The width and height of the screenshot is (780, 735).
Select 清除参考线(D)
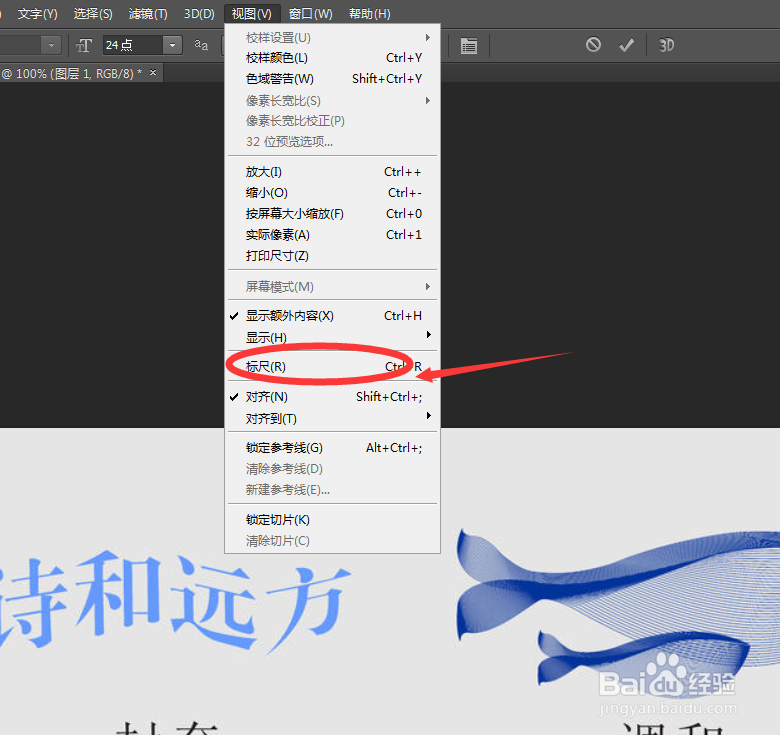click(332, 469)
